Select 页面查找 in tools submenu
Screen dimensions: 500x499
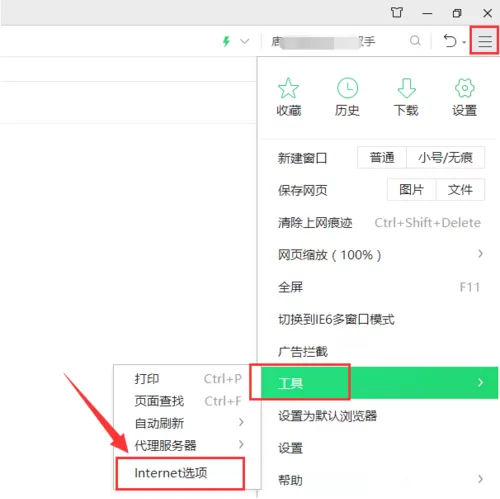[187, 401]
